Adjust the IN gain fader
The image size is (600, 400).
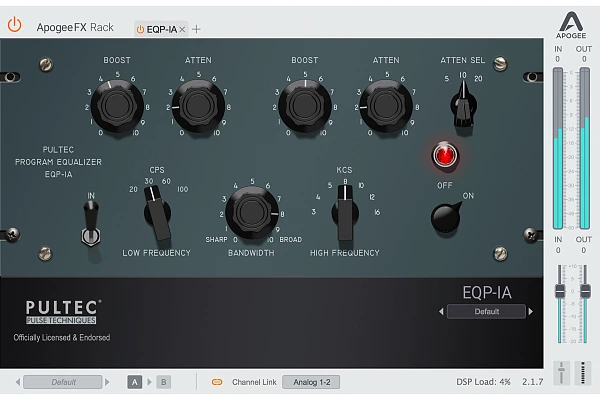coord(560,291)
